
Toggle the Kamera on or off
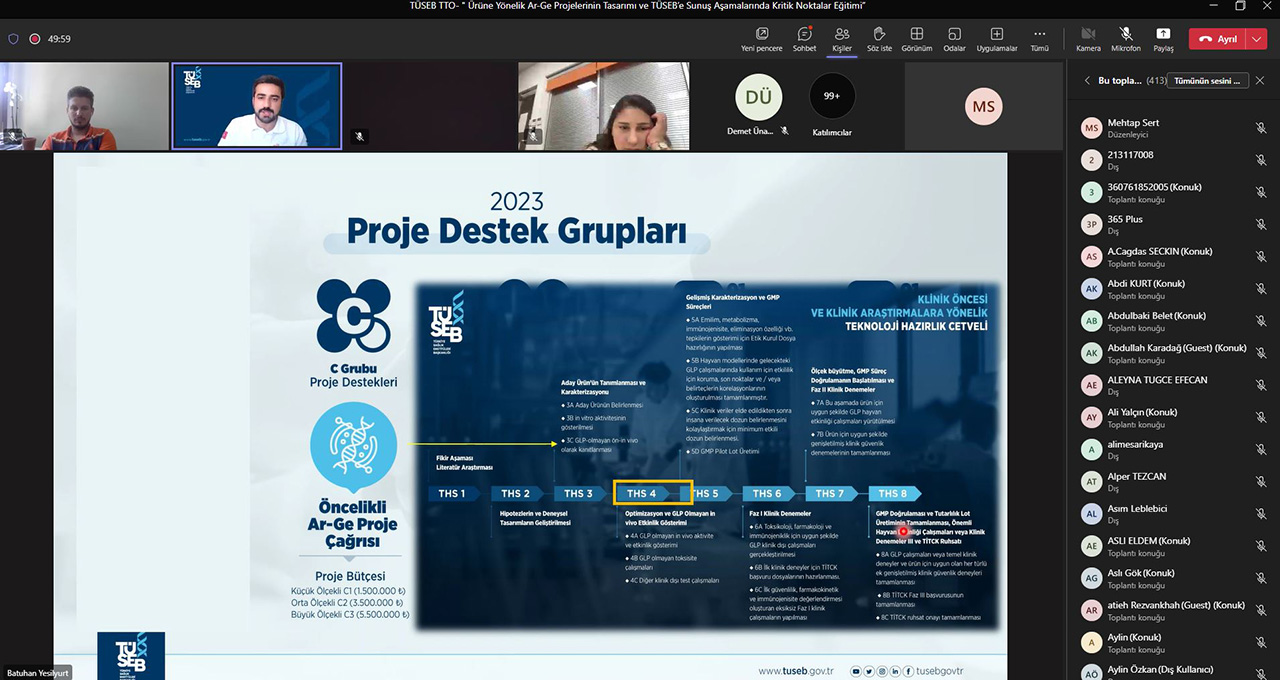point(1088,39)
